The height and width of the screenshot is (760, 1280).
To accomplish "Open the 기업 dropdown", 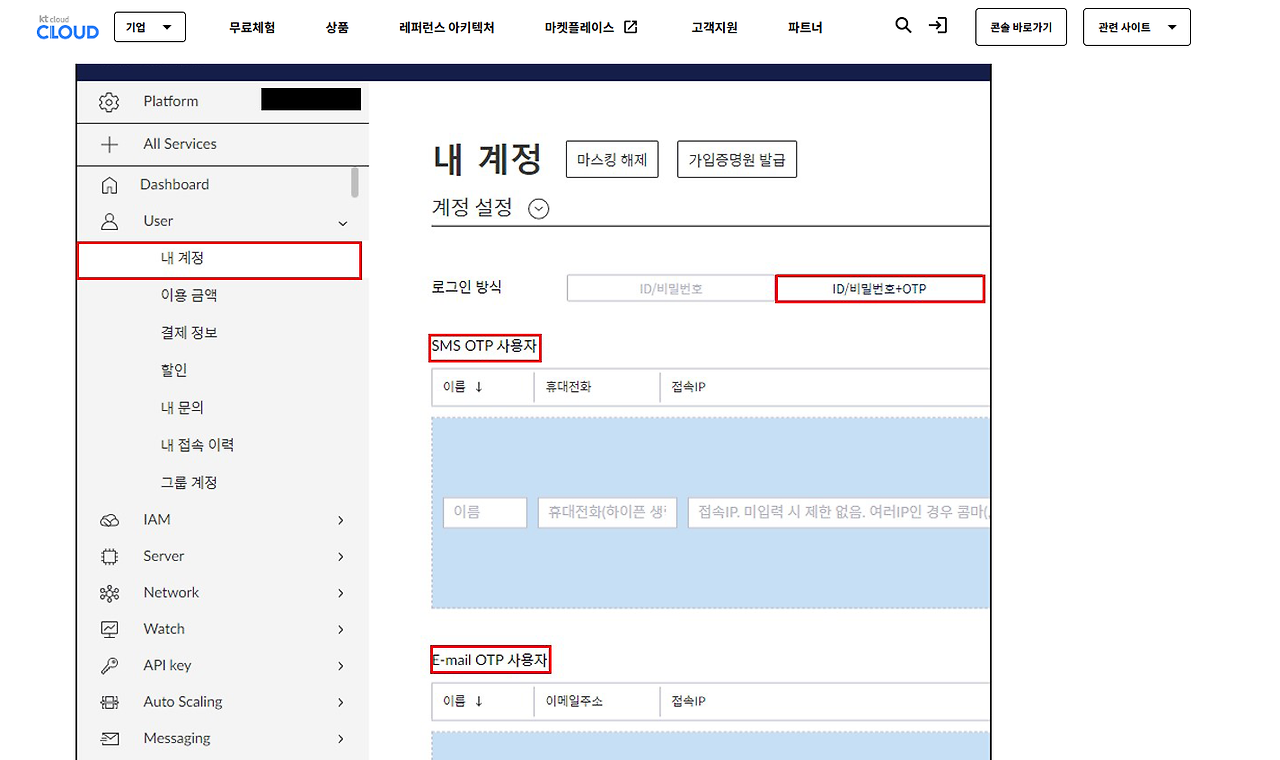I will click(x=150, y=27).
